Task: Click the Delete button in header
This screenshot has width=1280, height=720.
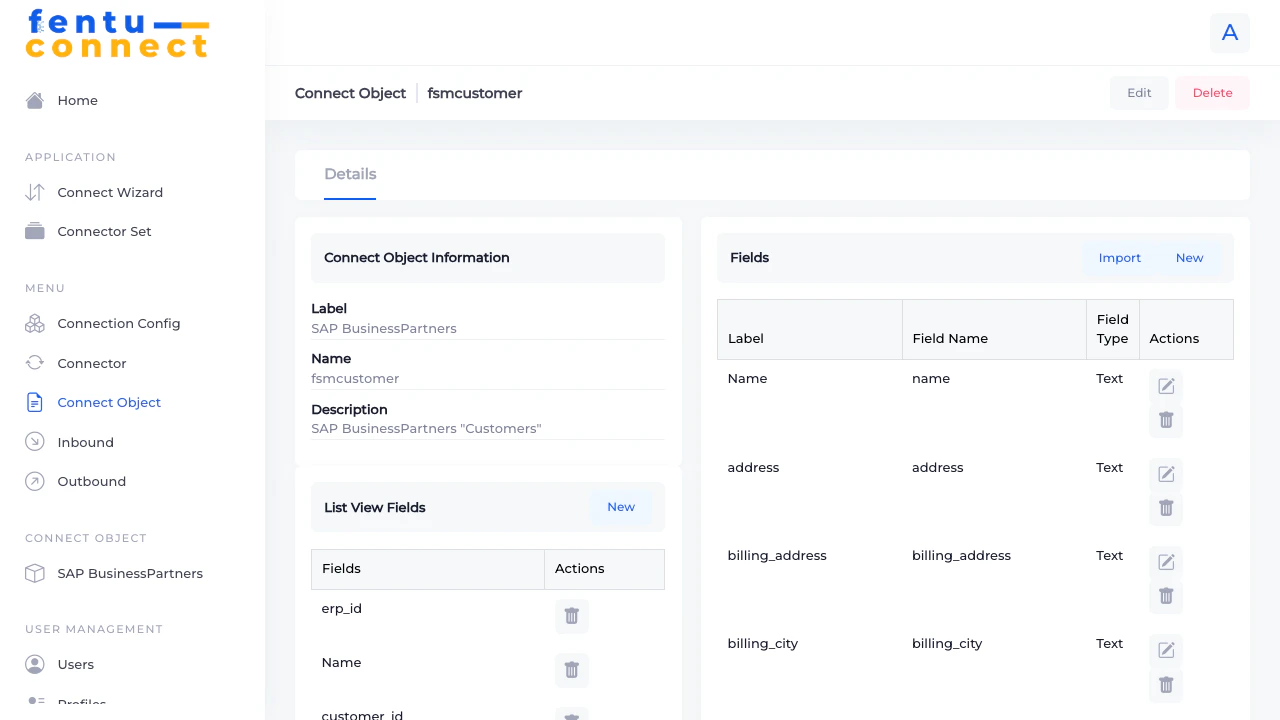Action: pyautogui.click(x=1212, y=93)
